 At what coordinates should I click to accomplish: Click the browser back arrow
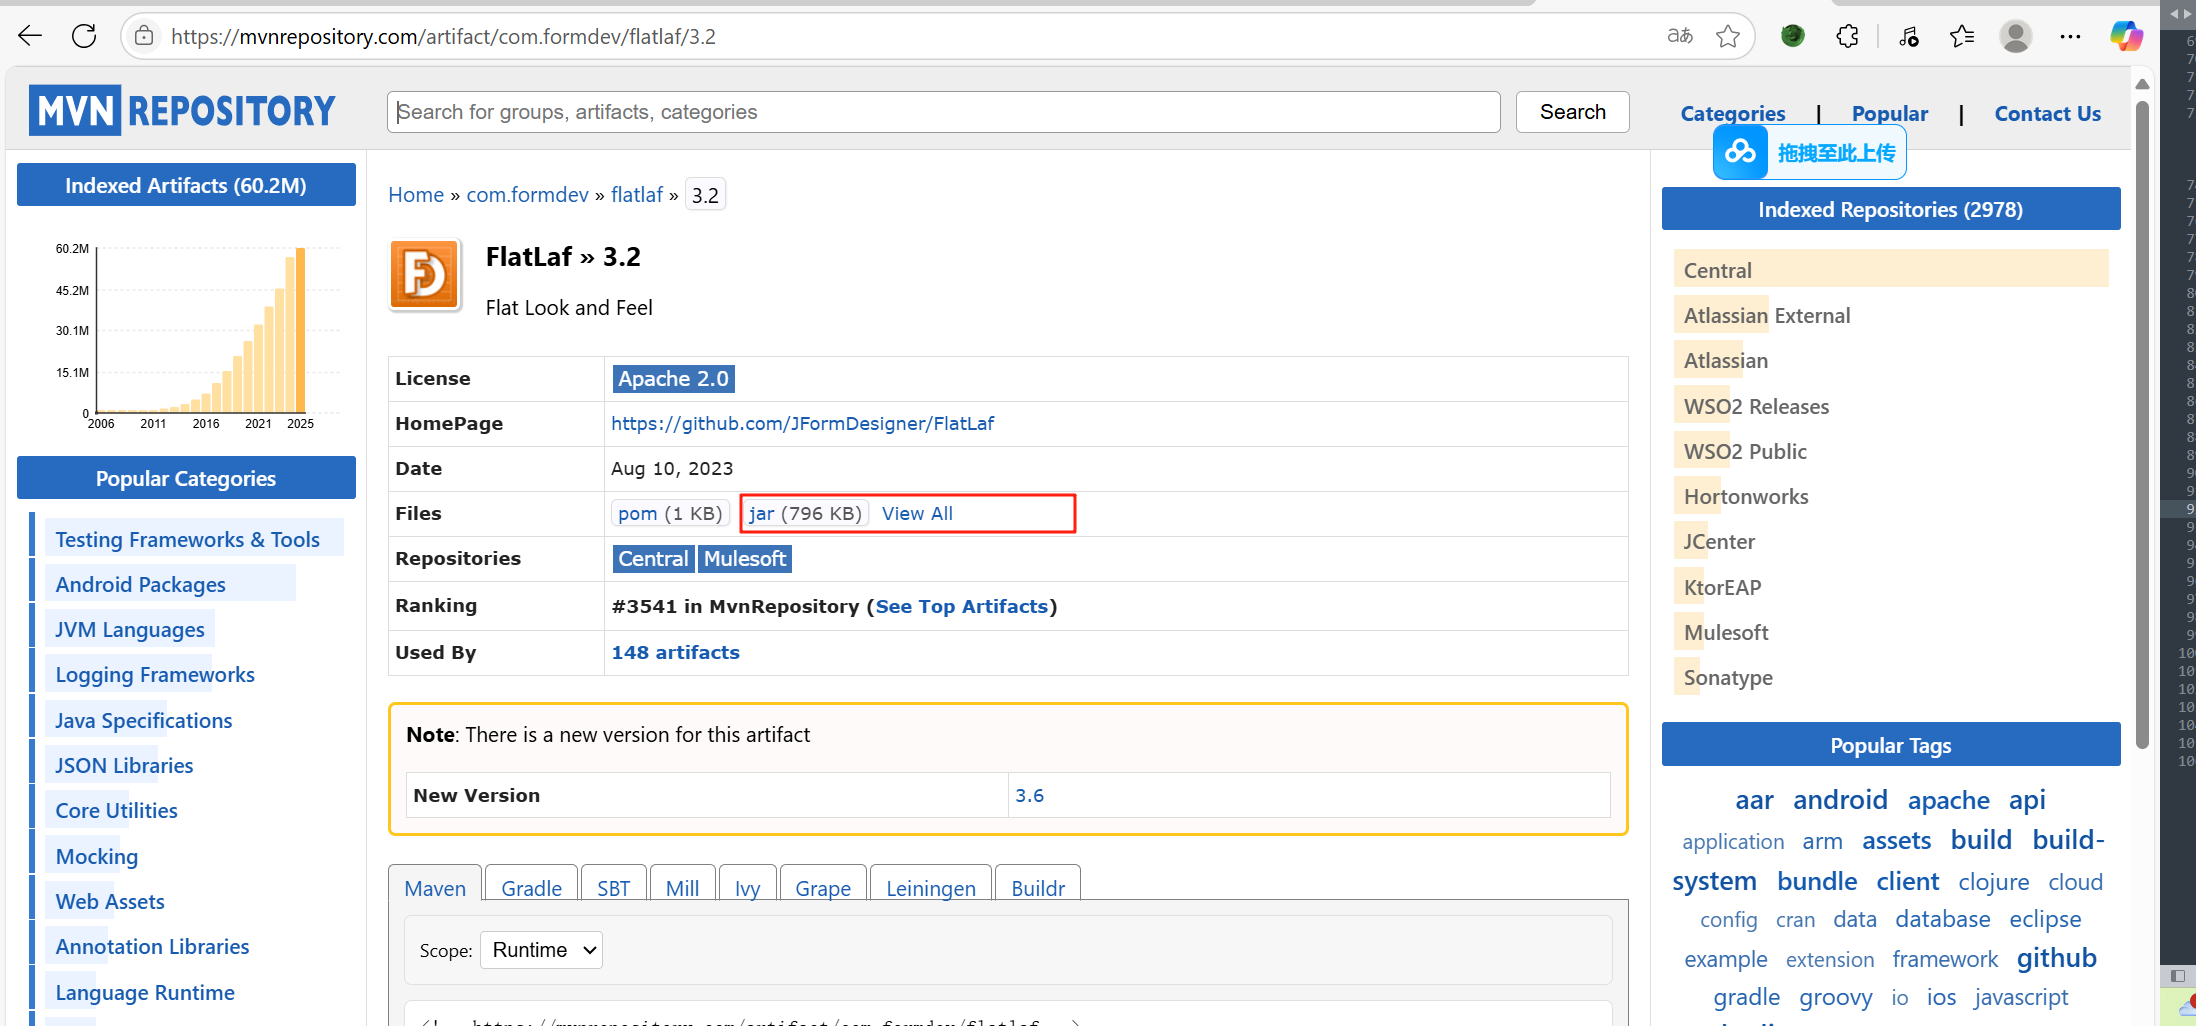click(30, 37)
